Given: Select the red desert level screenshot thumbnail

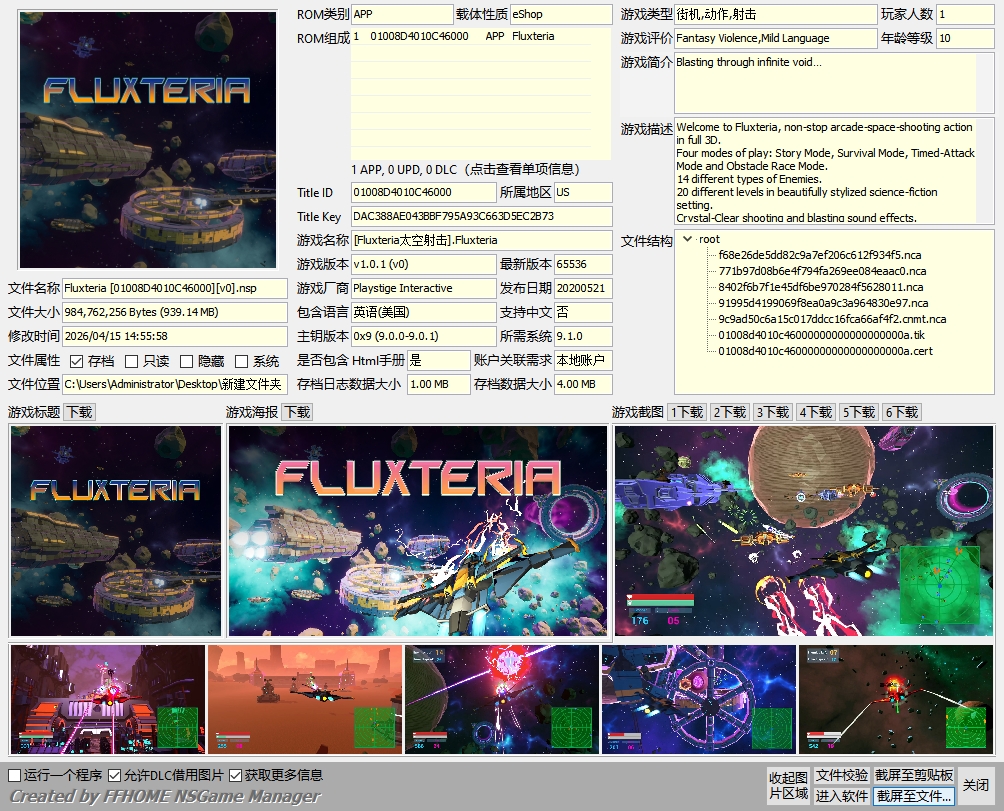Looking at the screenshot, I should [305, 699].
